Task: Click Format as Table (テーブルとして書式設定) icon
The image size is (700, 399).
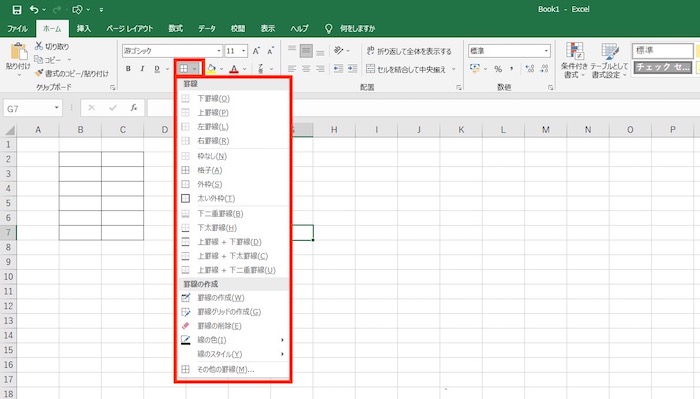Action: (610, 51)
